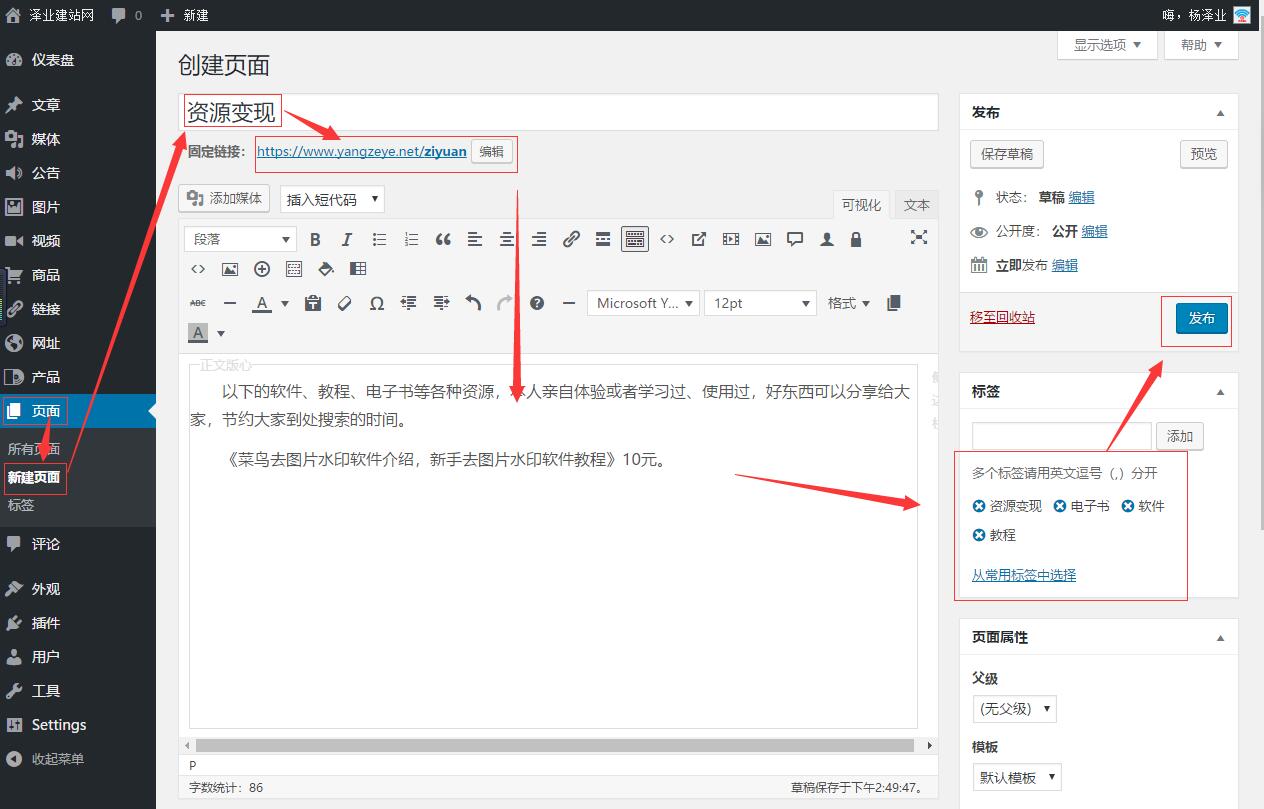Open distraction-free fullscreen mode
Image resolution: width=1264 pixels, height=809 pixels.
(x=919, y=237)
